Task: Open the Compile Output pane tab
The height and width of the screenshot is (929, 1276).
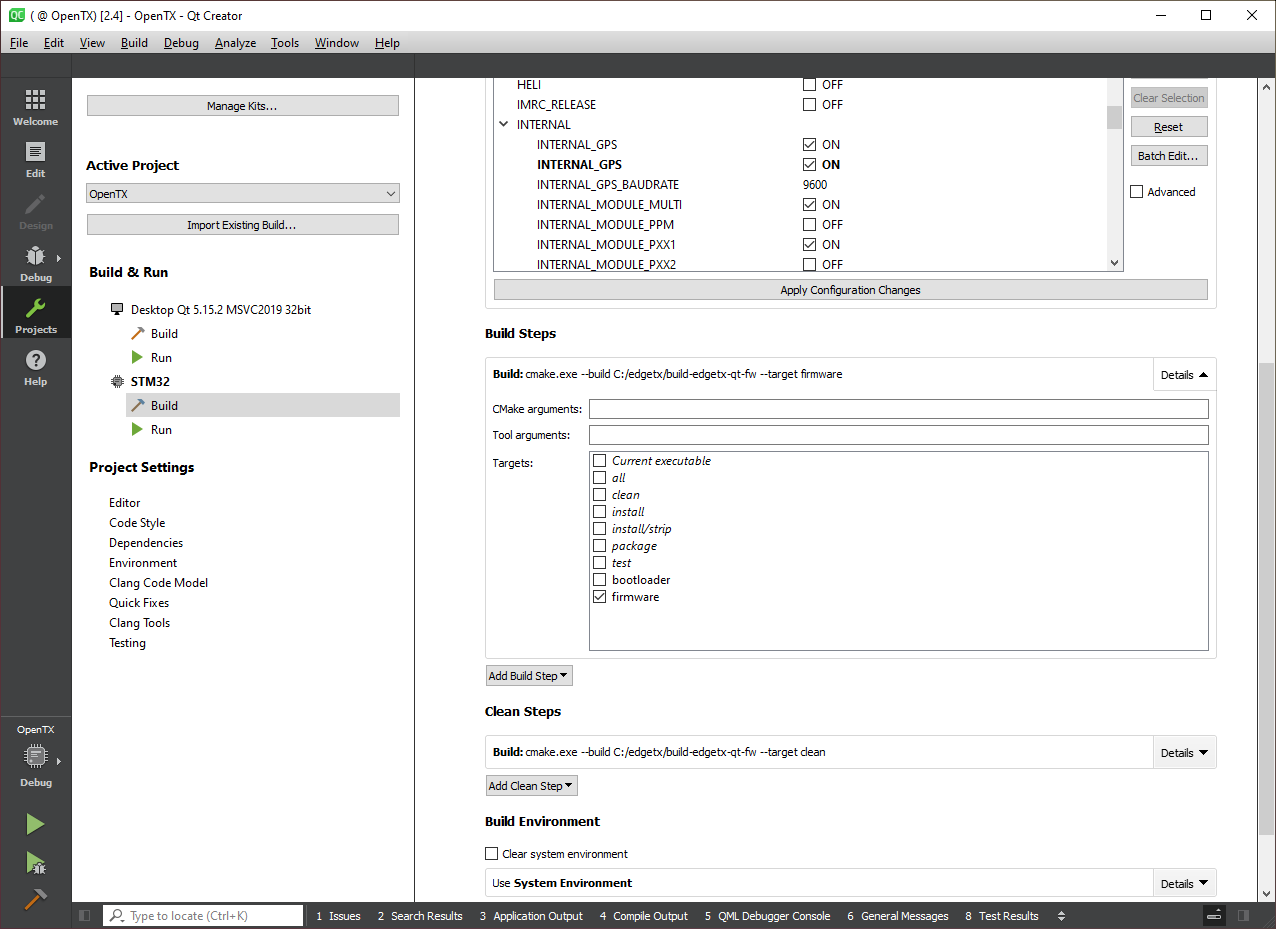Action: click(x=643, y=916)
